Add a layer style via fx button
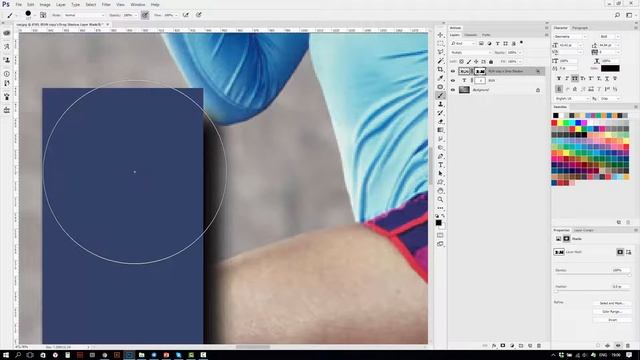 [x=494, y=346]
